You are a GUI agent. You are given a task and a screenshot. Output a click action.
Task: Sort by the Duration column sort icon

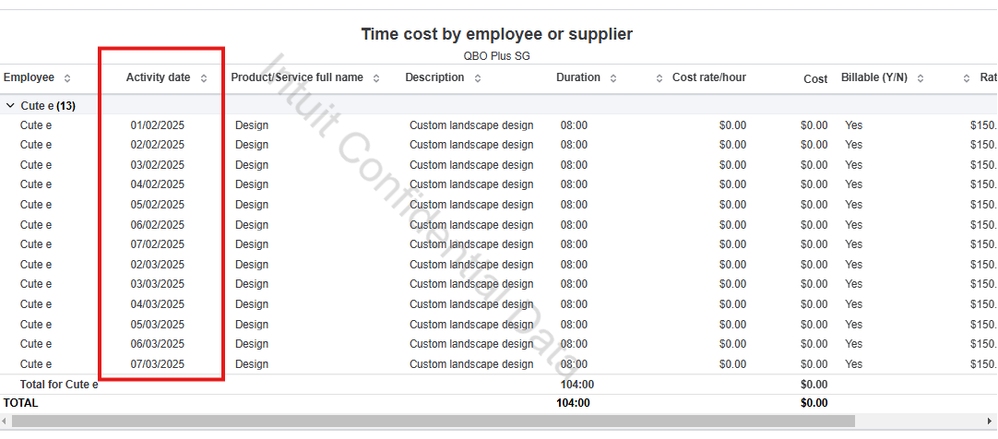pos(613,78)
